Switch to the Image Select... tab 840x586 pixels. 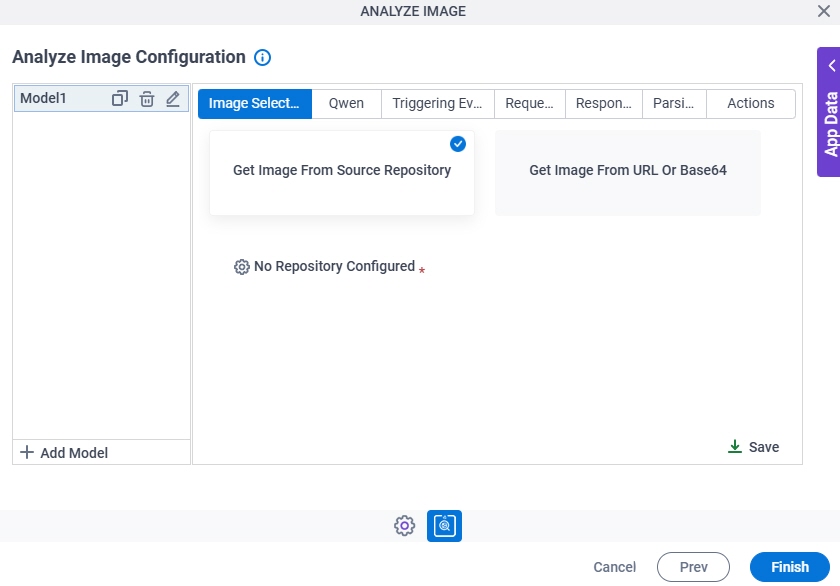254,103
